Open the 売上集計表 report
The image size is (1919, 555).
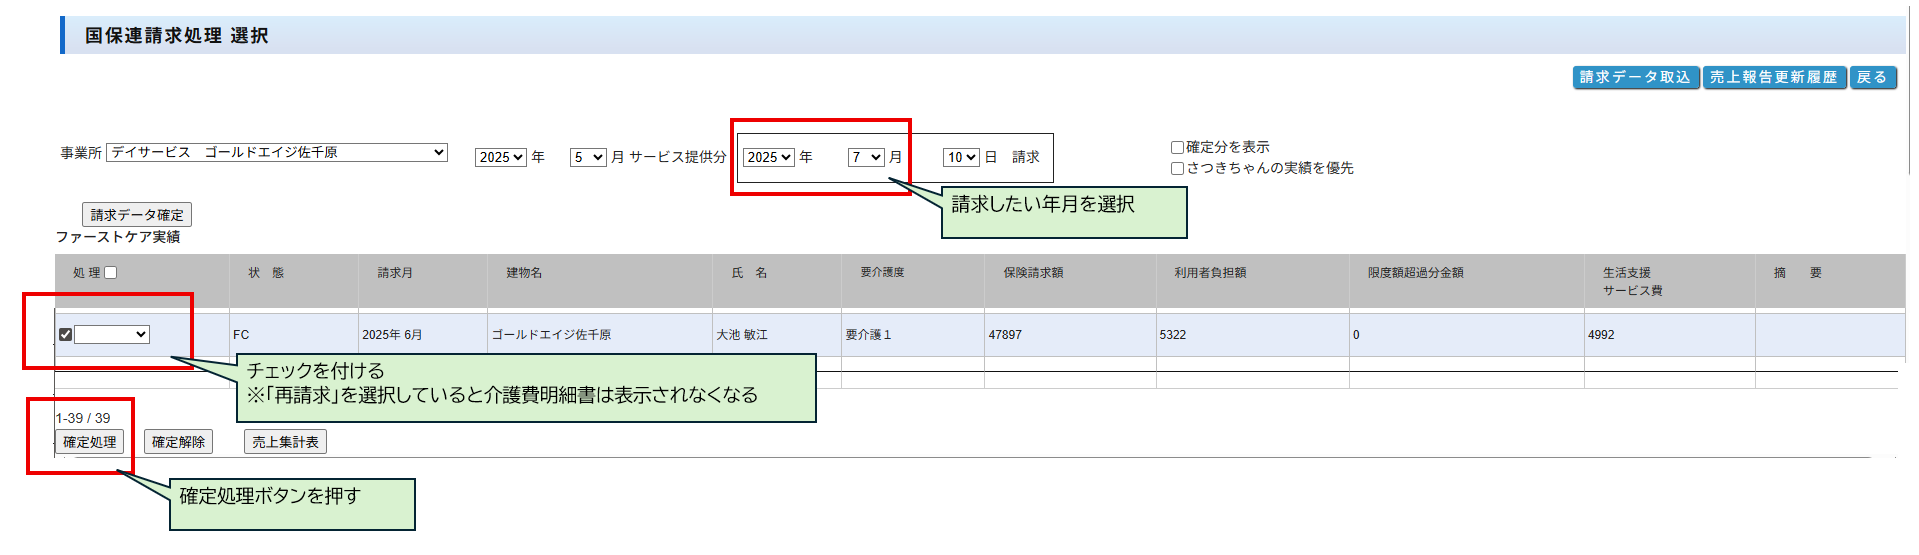(x=285, y=442)
